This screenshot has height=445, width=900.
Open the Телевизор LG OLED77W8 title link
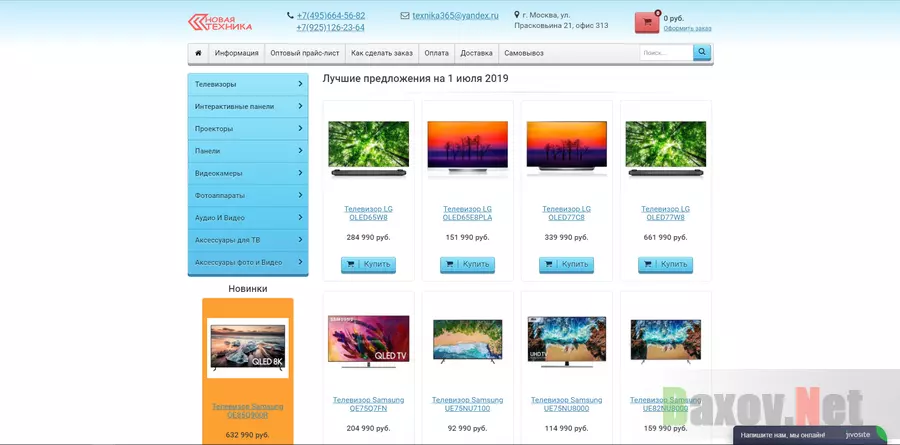click(x=665, y=213)
